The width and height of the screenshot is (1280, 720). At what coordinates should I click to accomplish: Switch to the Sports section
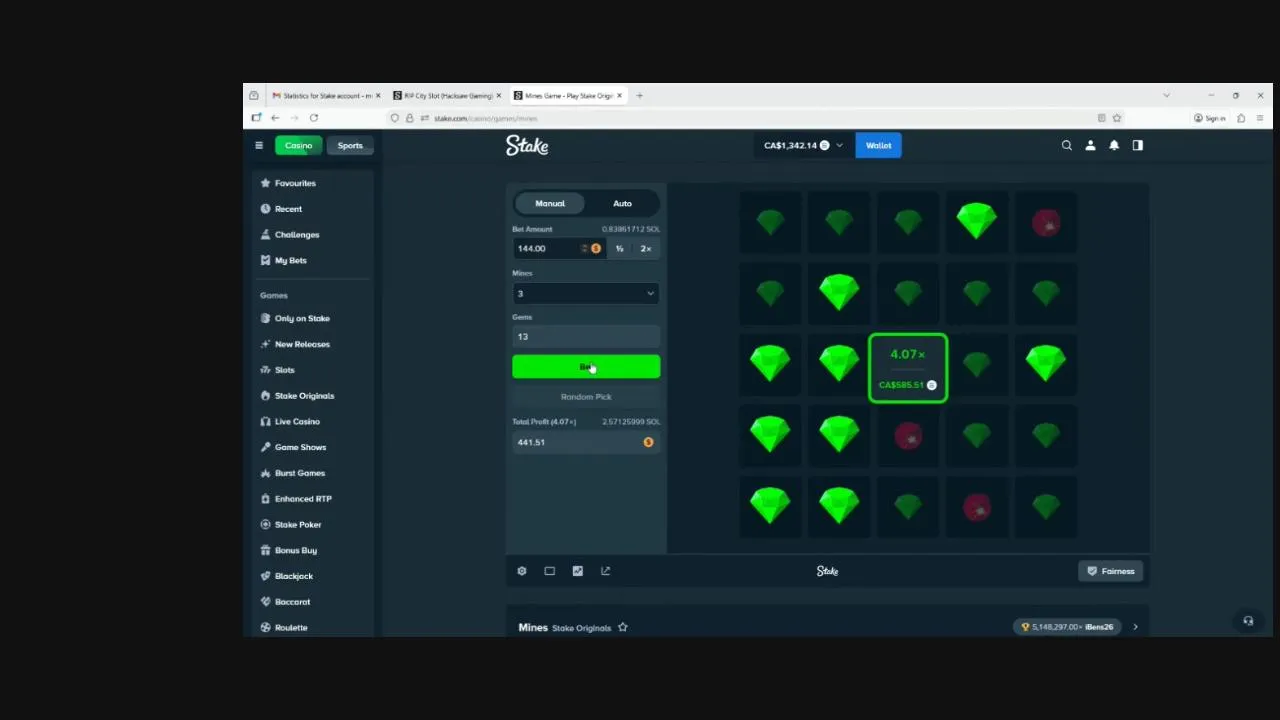pos(350,145)
